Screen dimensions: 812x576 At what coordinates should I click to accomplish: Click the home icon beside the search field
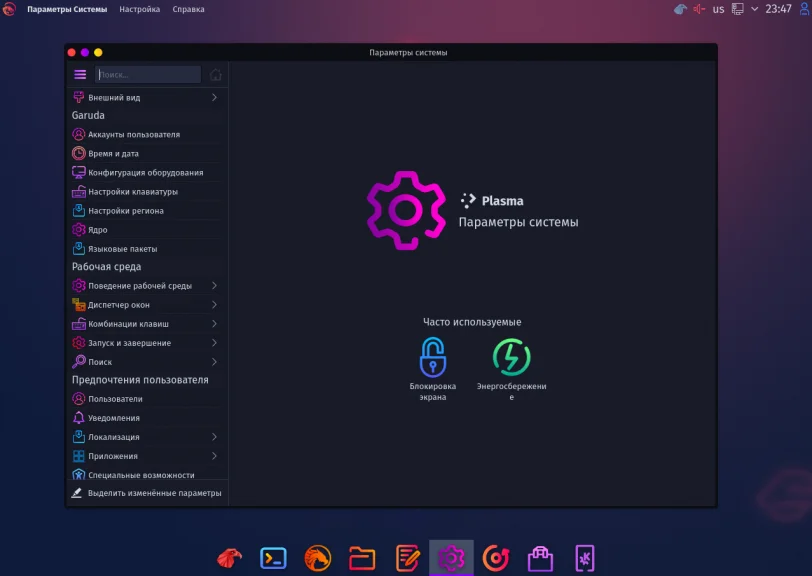(214, 74)
